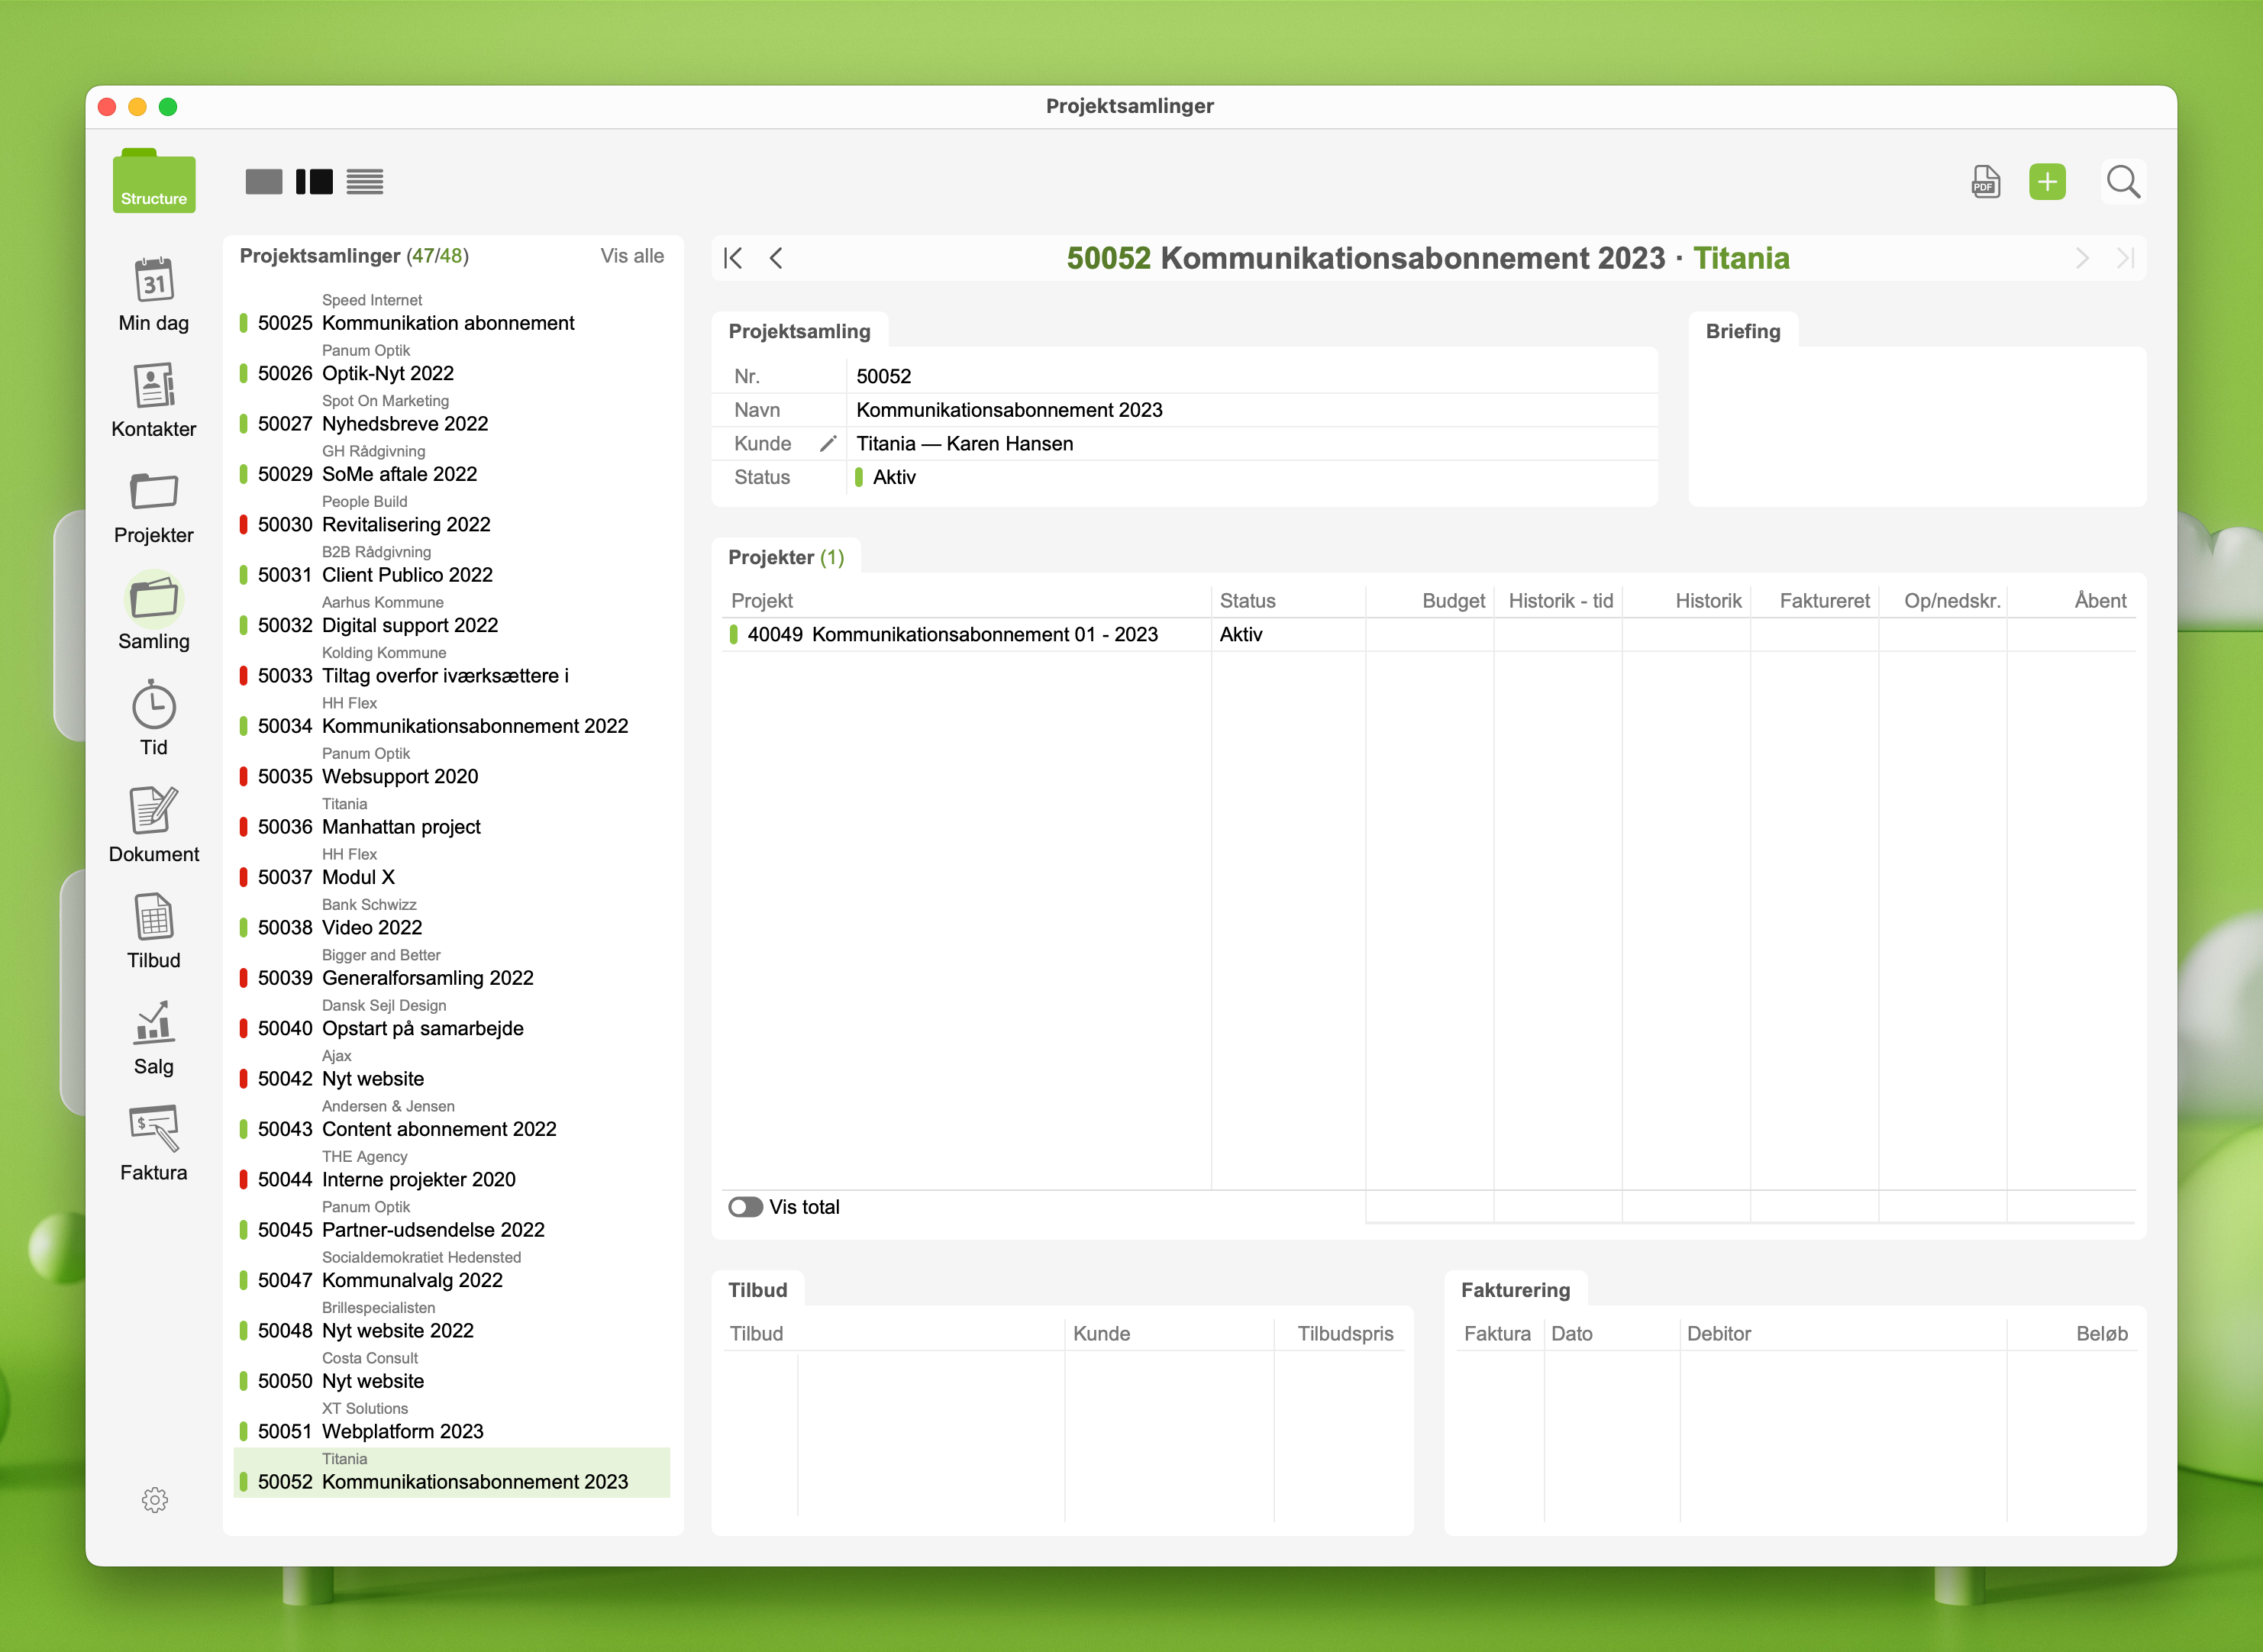Open the Kontakter sidebar icon

point(154,387)
